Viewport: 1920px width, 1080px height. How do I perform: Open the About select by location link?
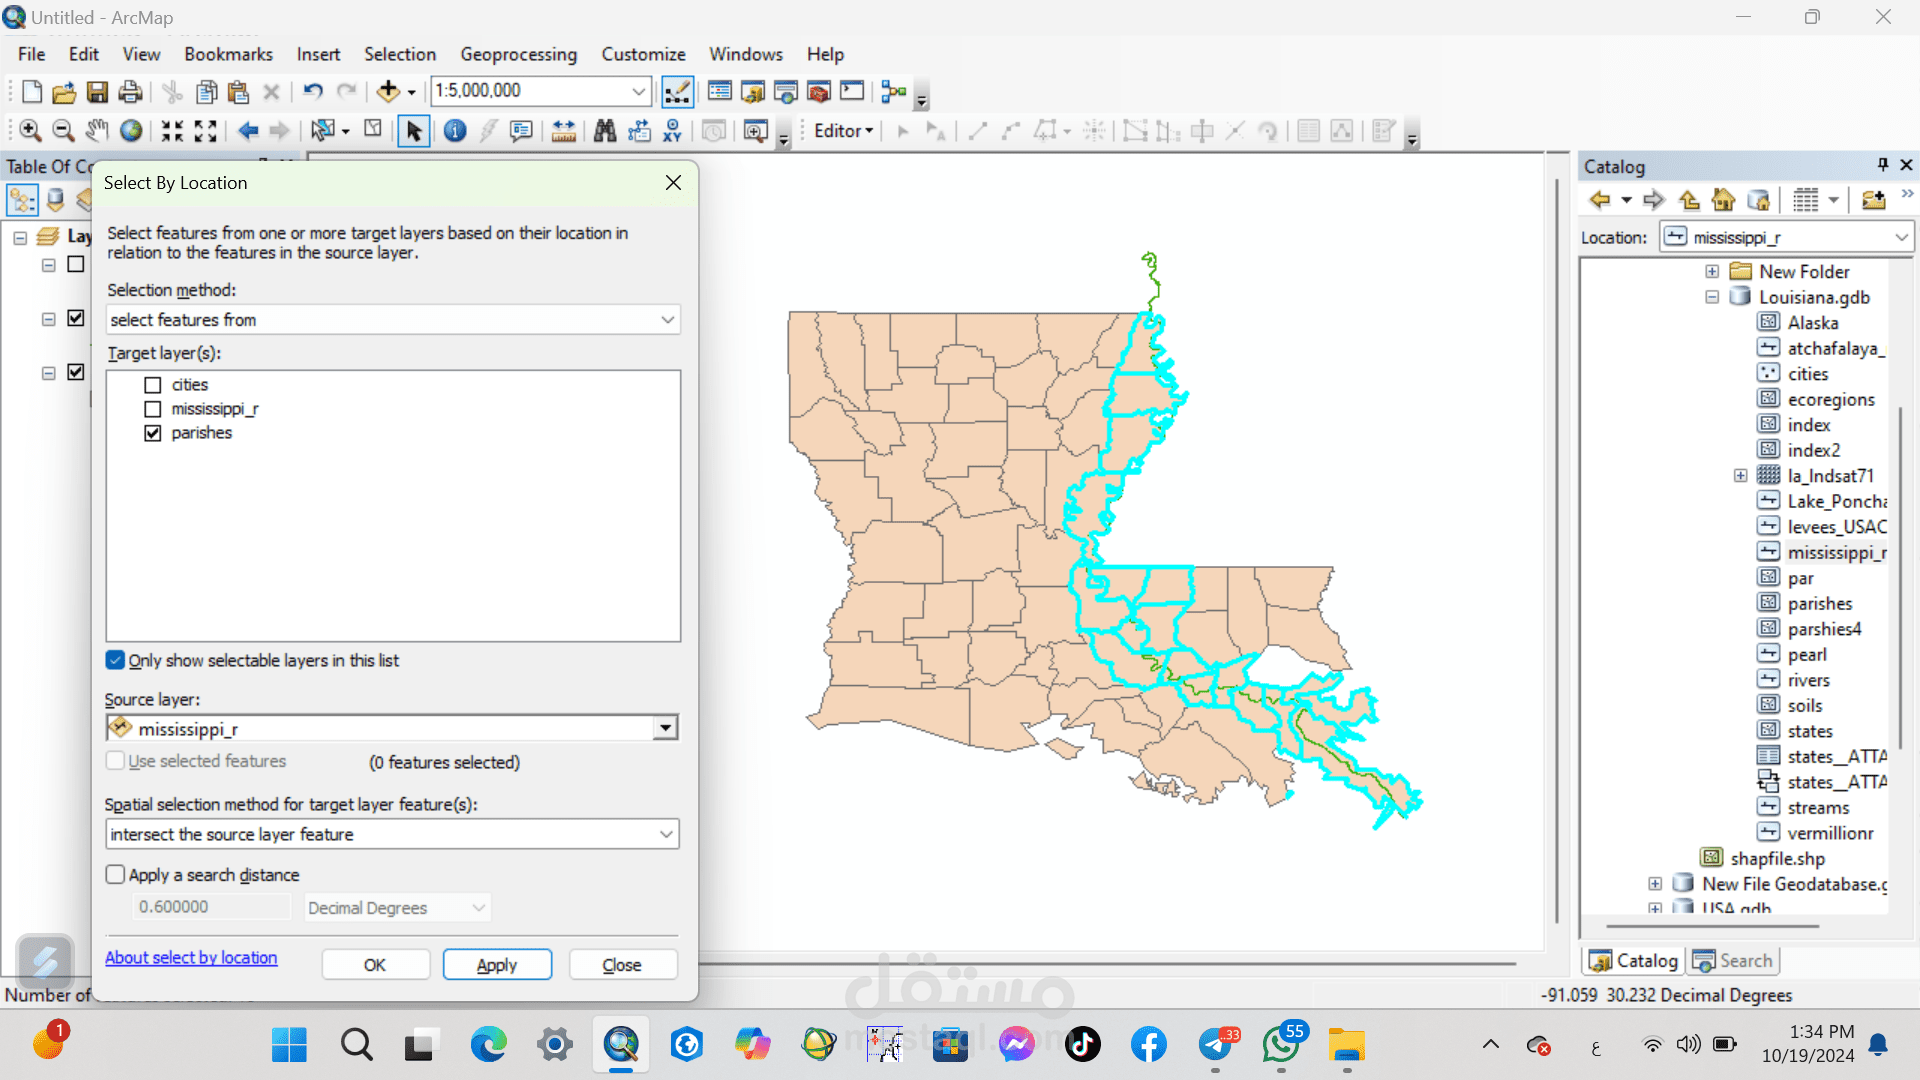(x=191, y=957)
